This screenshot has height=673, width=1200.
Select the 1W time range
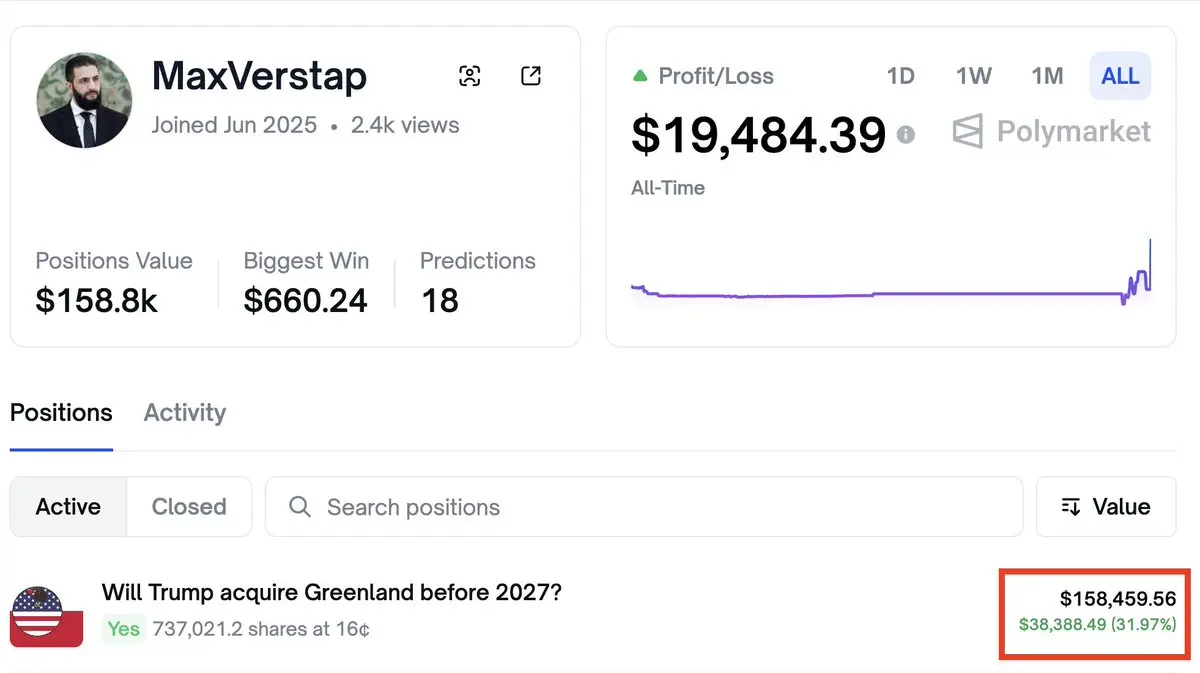coord(973,77)
